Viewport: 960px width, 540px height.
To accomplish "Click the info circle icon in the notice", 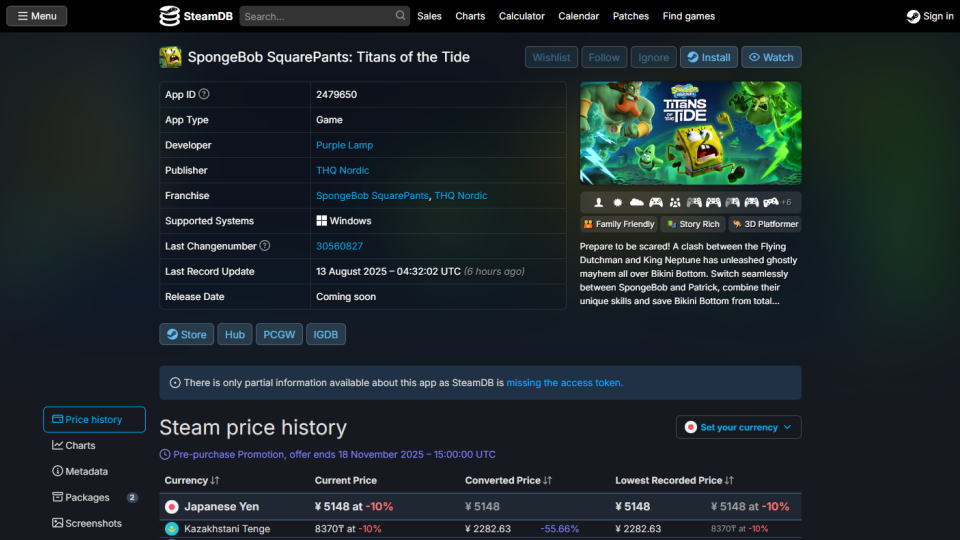I will coord(174,383).
